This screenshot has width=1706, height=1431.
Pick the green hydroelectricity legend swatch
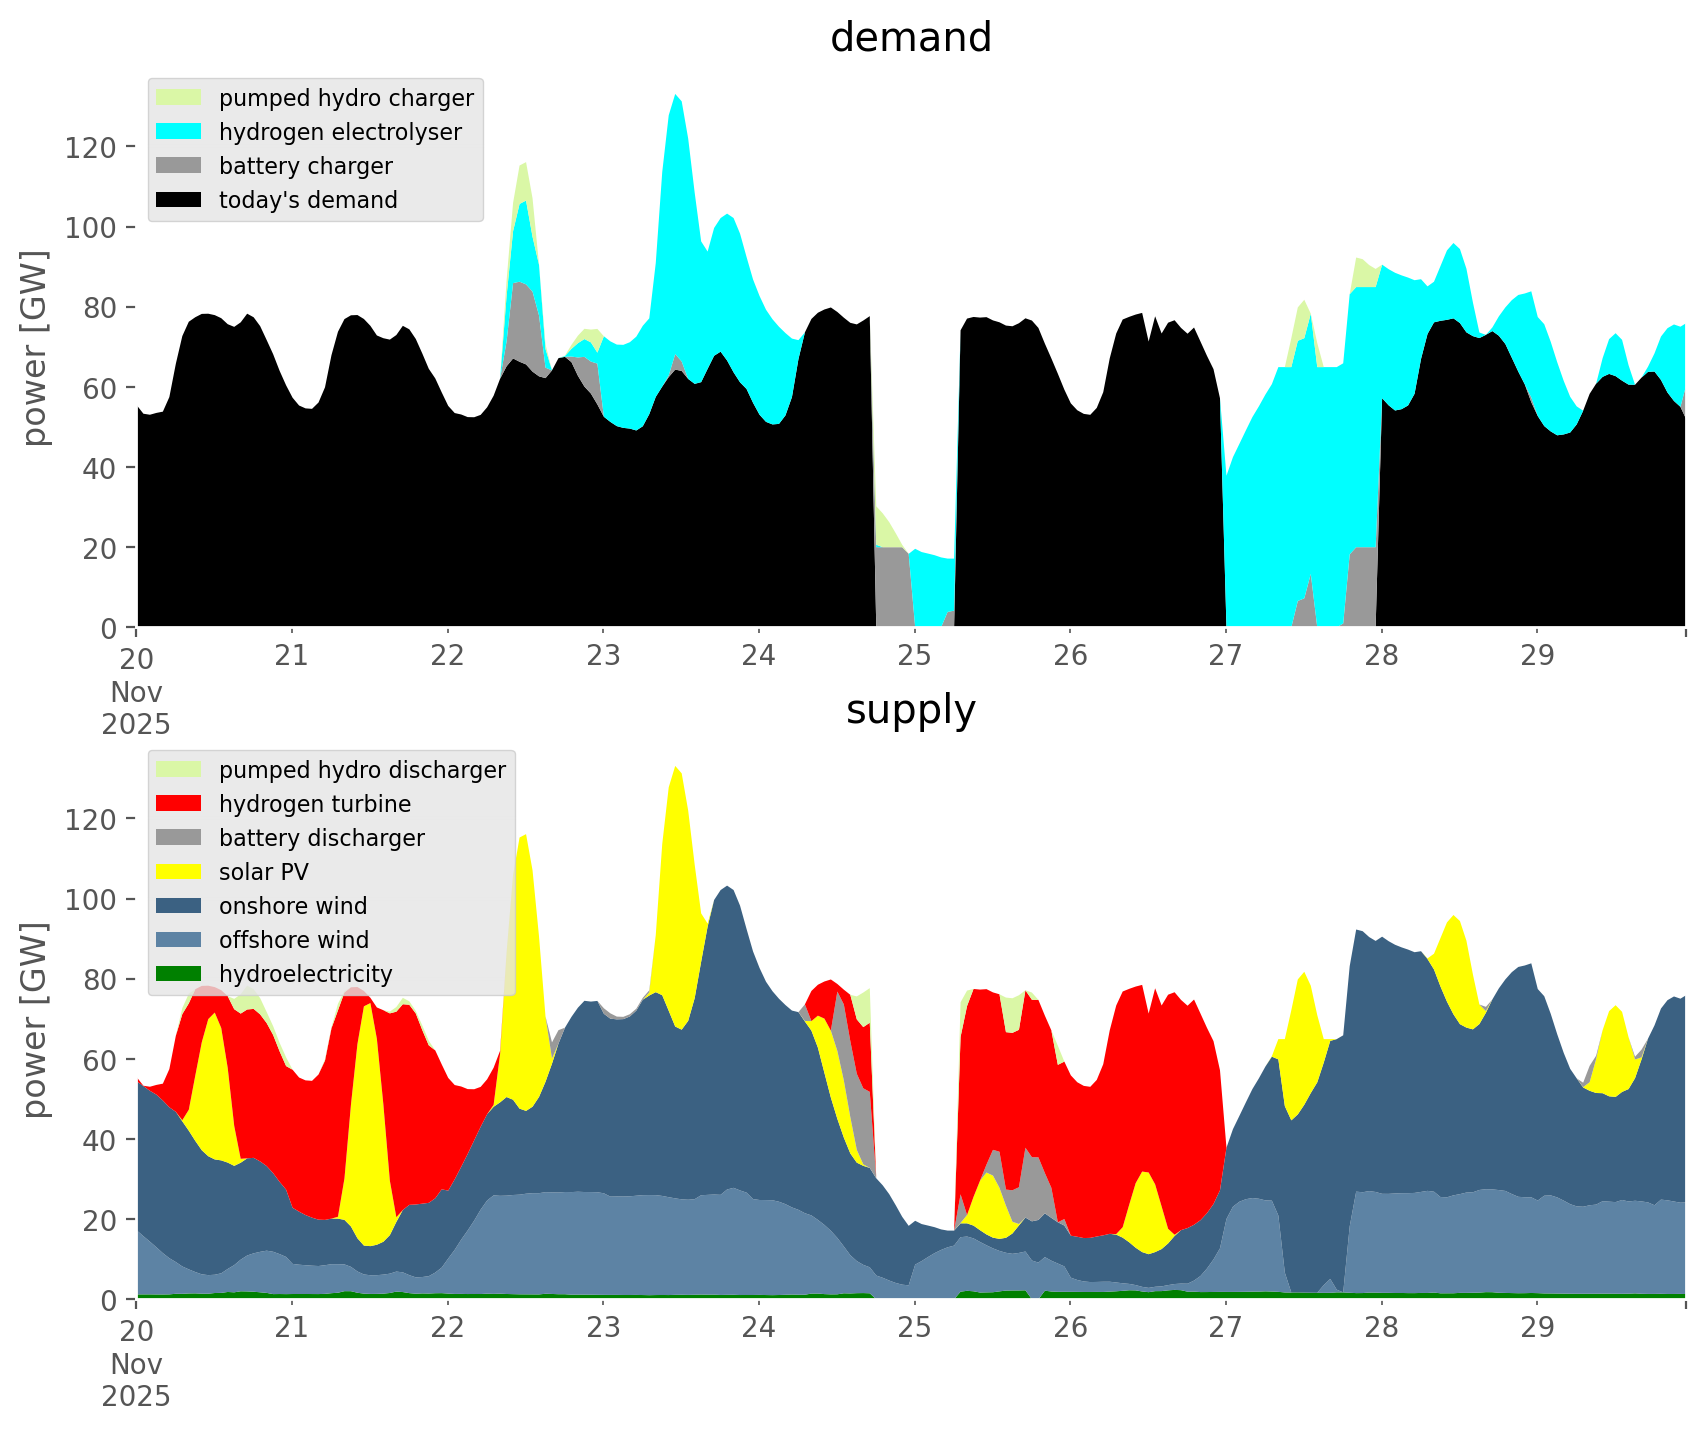click(179, 974)
